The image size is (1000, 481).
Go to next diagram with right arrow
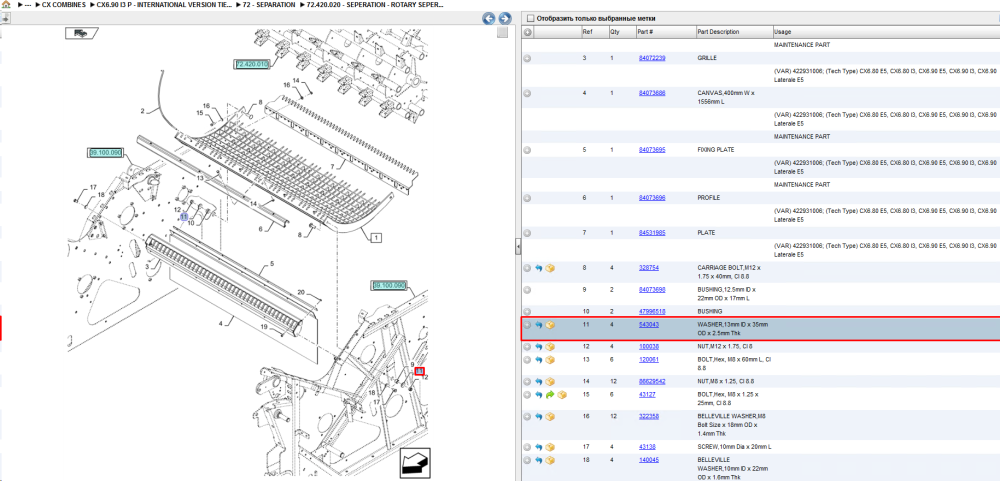tap(504, 18)
